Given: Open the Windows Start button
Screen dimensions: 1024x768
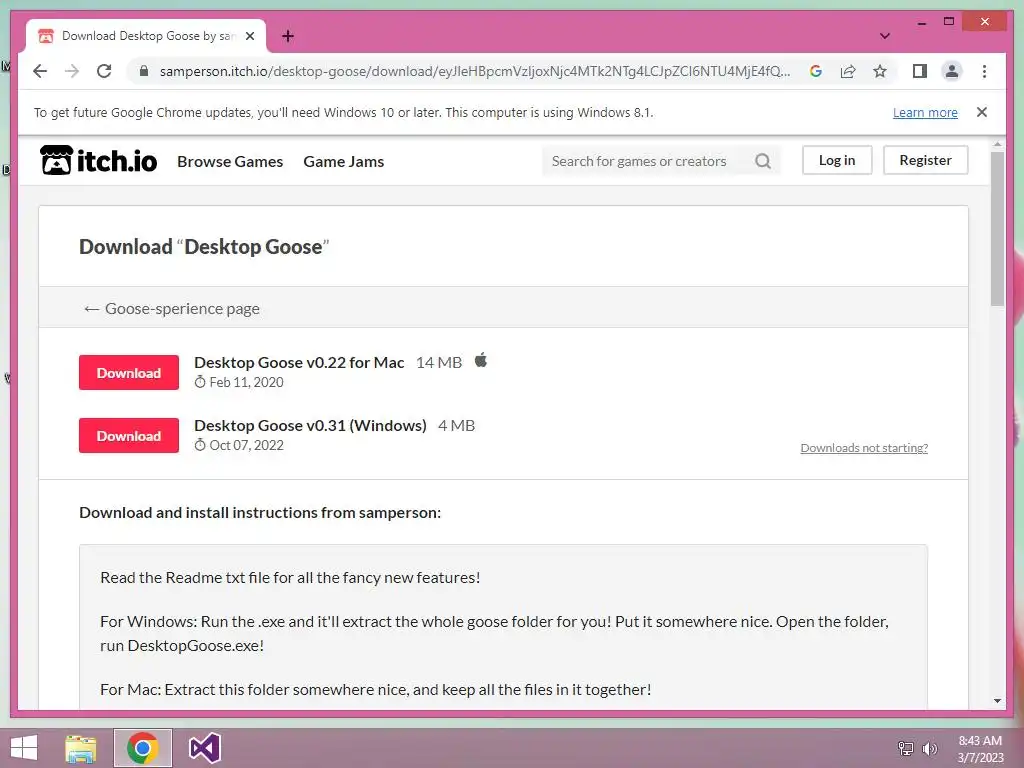Looking at the screenshot, I should click(24, 748).
